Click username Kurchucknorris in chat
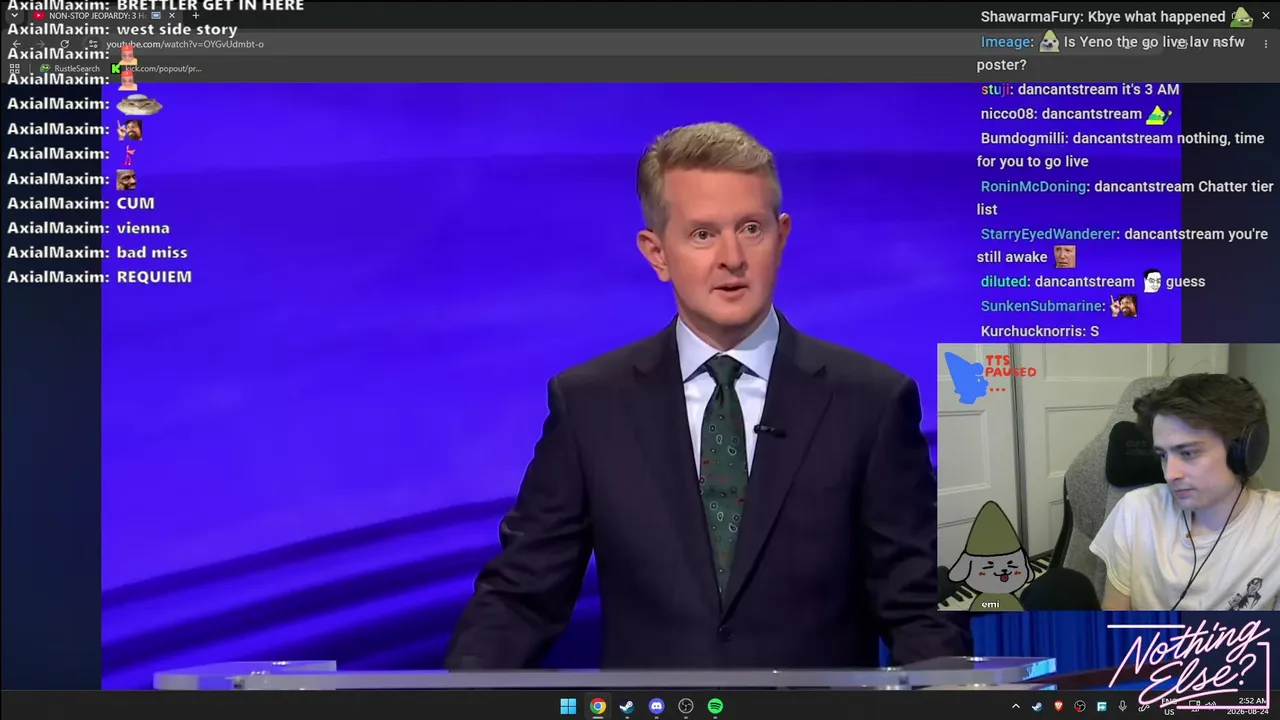The width and height of the screenshot is (1280, 720). pos(1033,330)
